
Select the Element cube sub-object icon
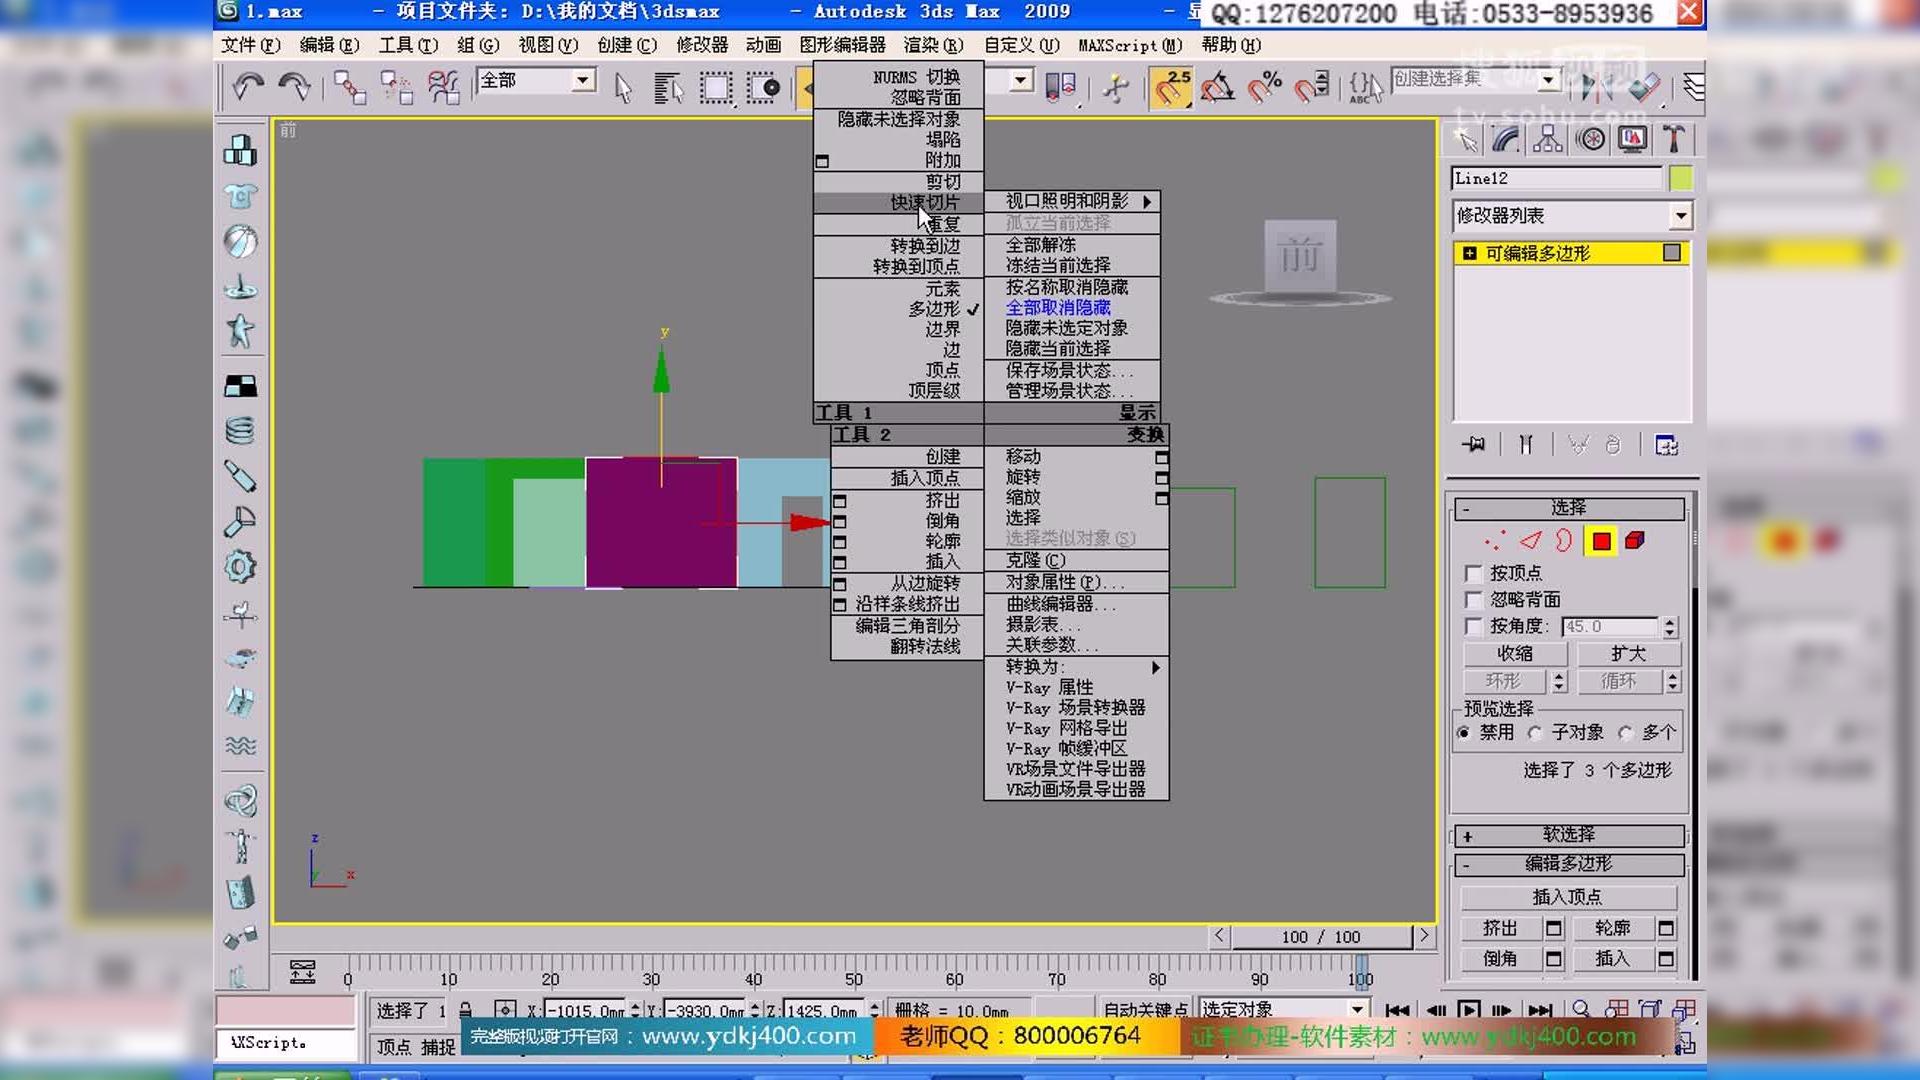[x=1636, y=541]
